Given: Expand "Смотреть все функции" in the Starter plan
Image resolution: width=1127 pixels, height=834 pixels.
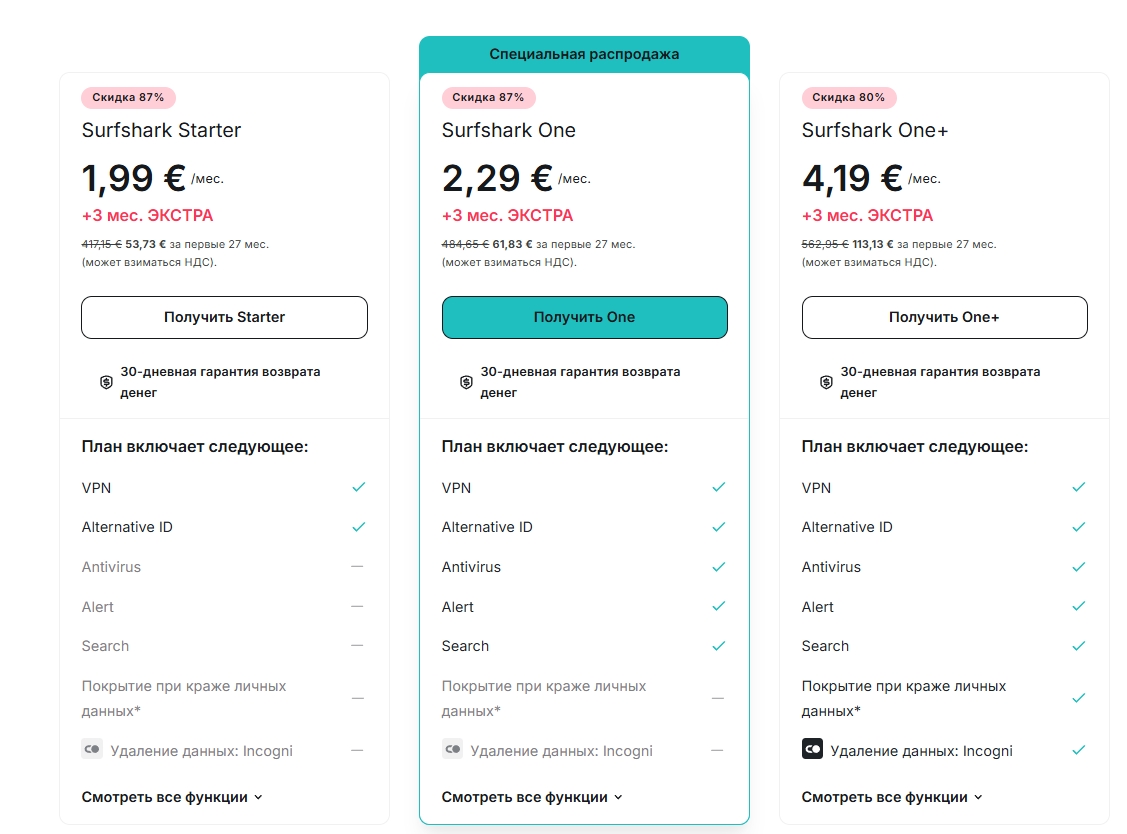Looking at the screenshot, I should coord(172,797).
